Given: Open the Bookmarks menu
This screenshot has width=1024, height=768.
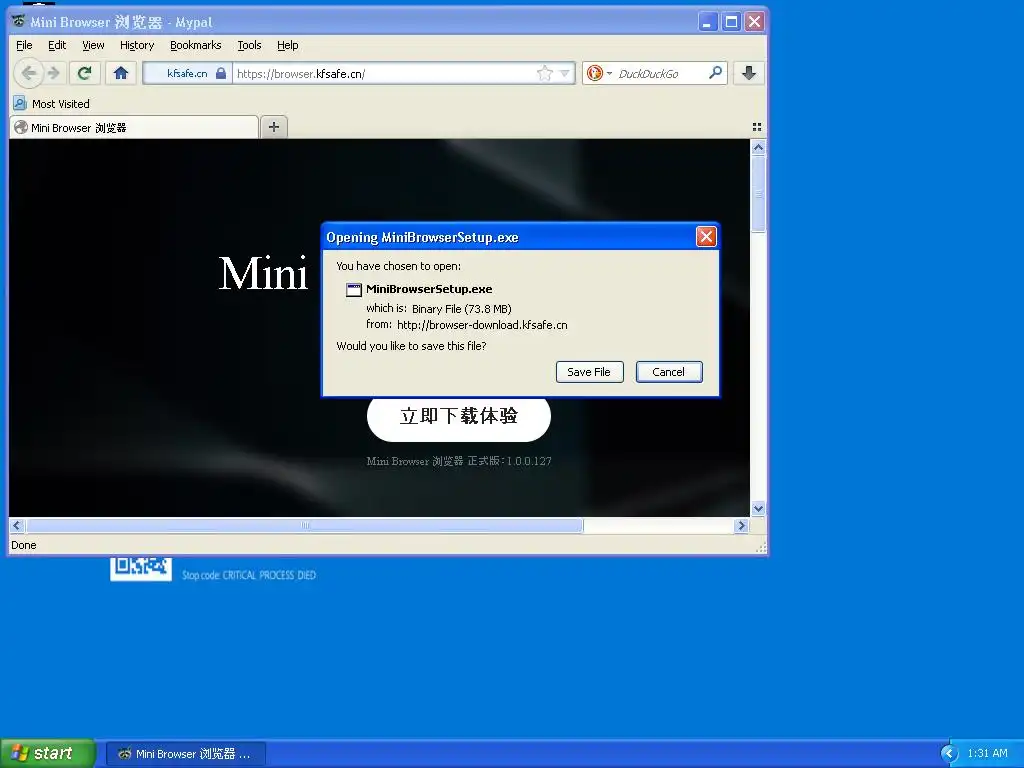Looking at the screenshot, I should (195, 45).
